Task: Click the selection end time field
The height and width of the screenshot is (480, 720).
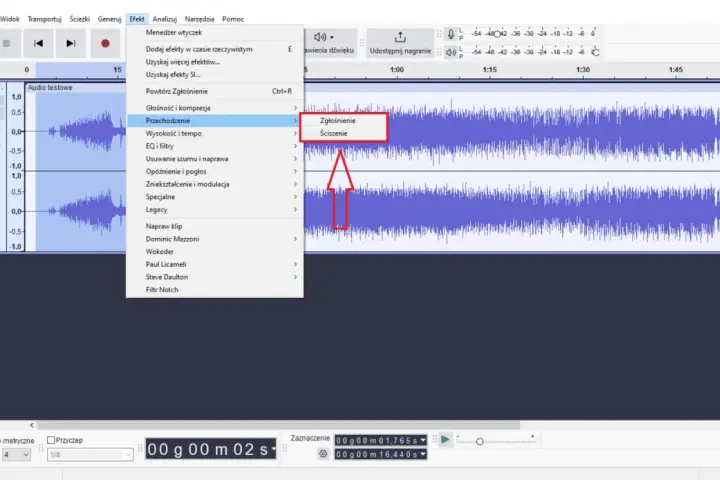Action: [x=380, y=454]
